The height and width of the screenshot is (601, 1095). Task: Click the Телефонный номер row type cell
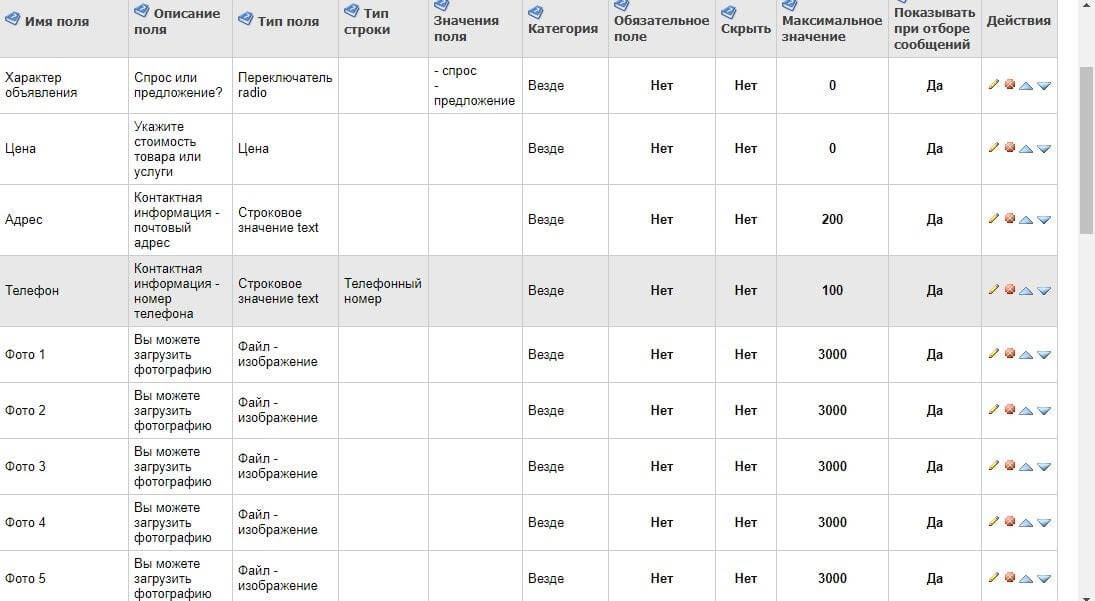pyautogui.click(x=383, y=290)
